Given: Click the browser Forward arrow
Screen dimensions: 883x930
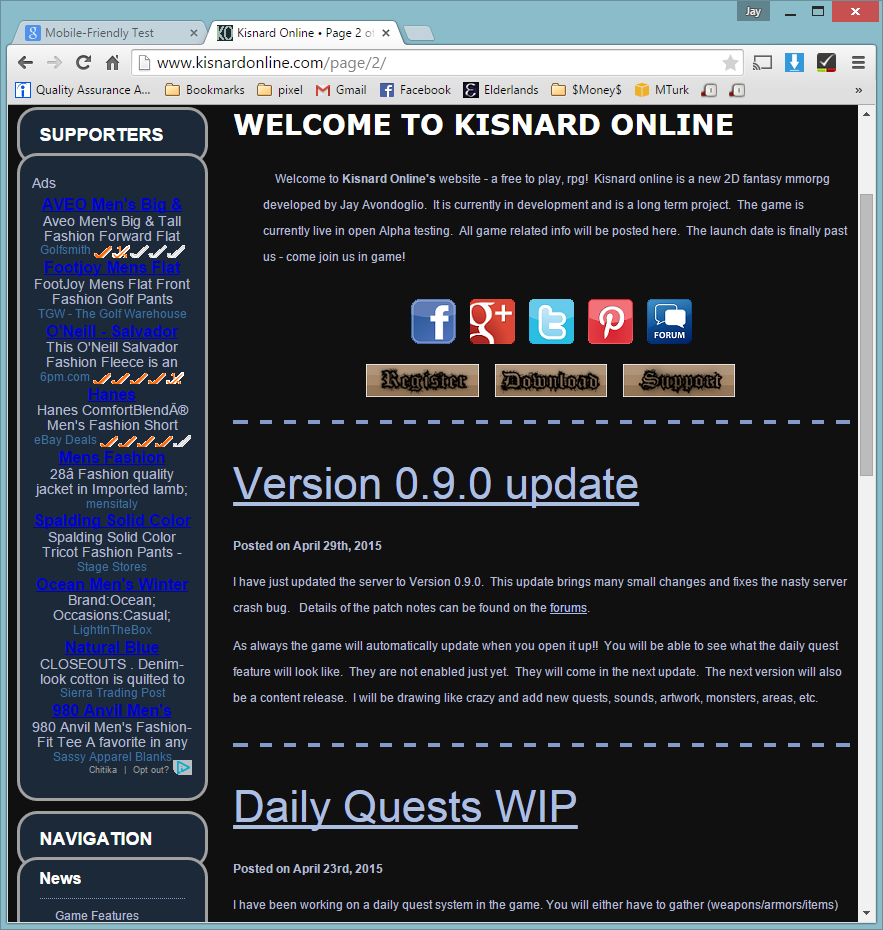Looking at the screenshot, I should [55, 62].
